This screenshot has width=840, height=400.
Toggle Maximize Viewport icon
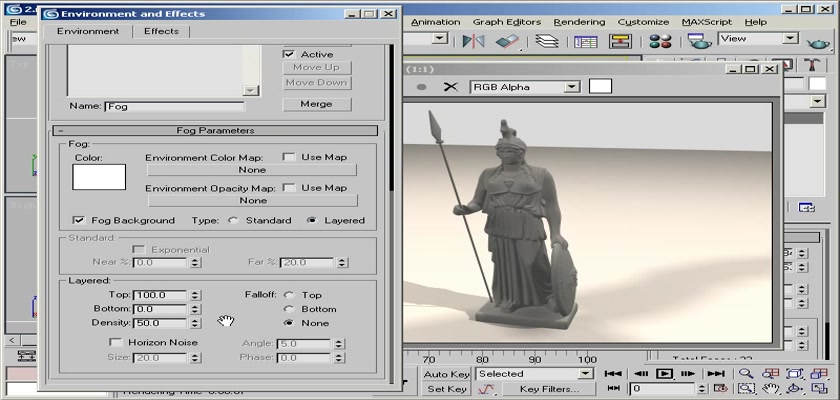point(820,388)
